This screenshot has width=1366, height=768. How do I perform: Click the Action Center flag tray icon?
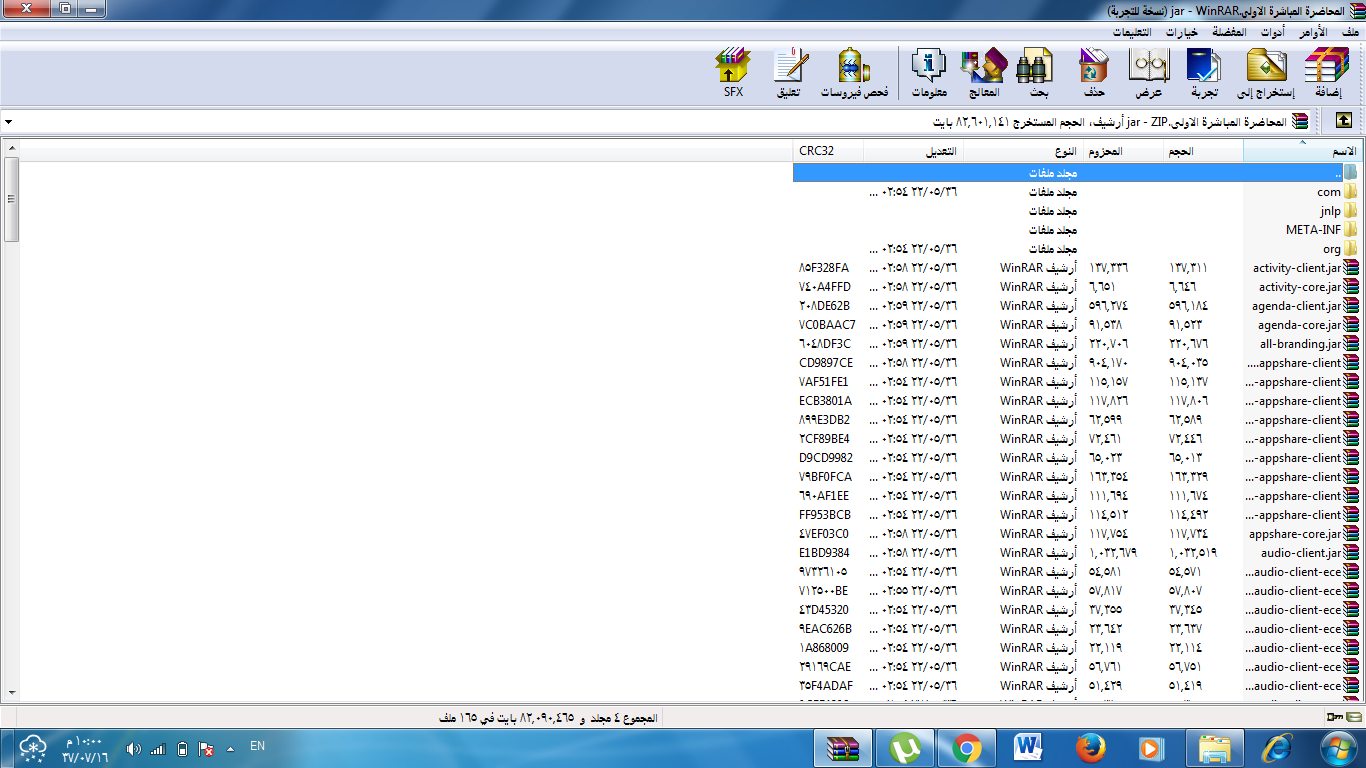(x=207, y=748)
